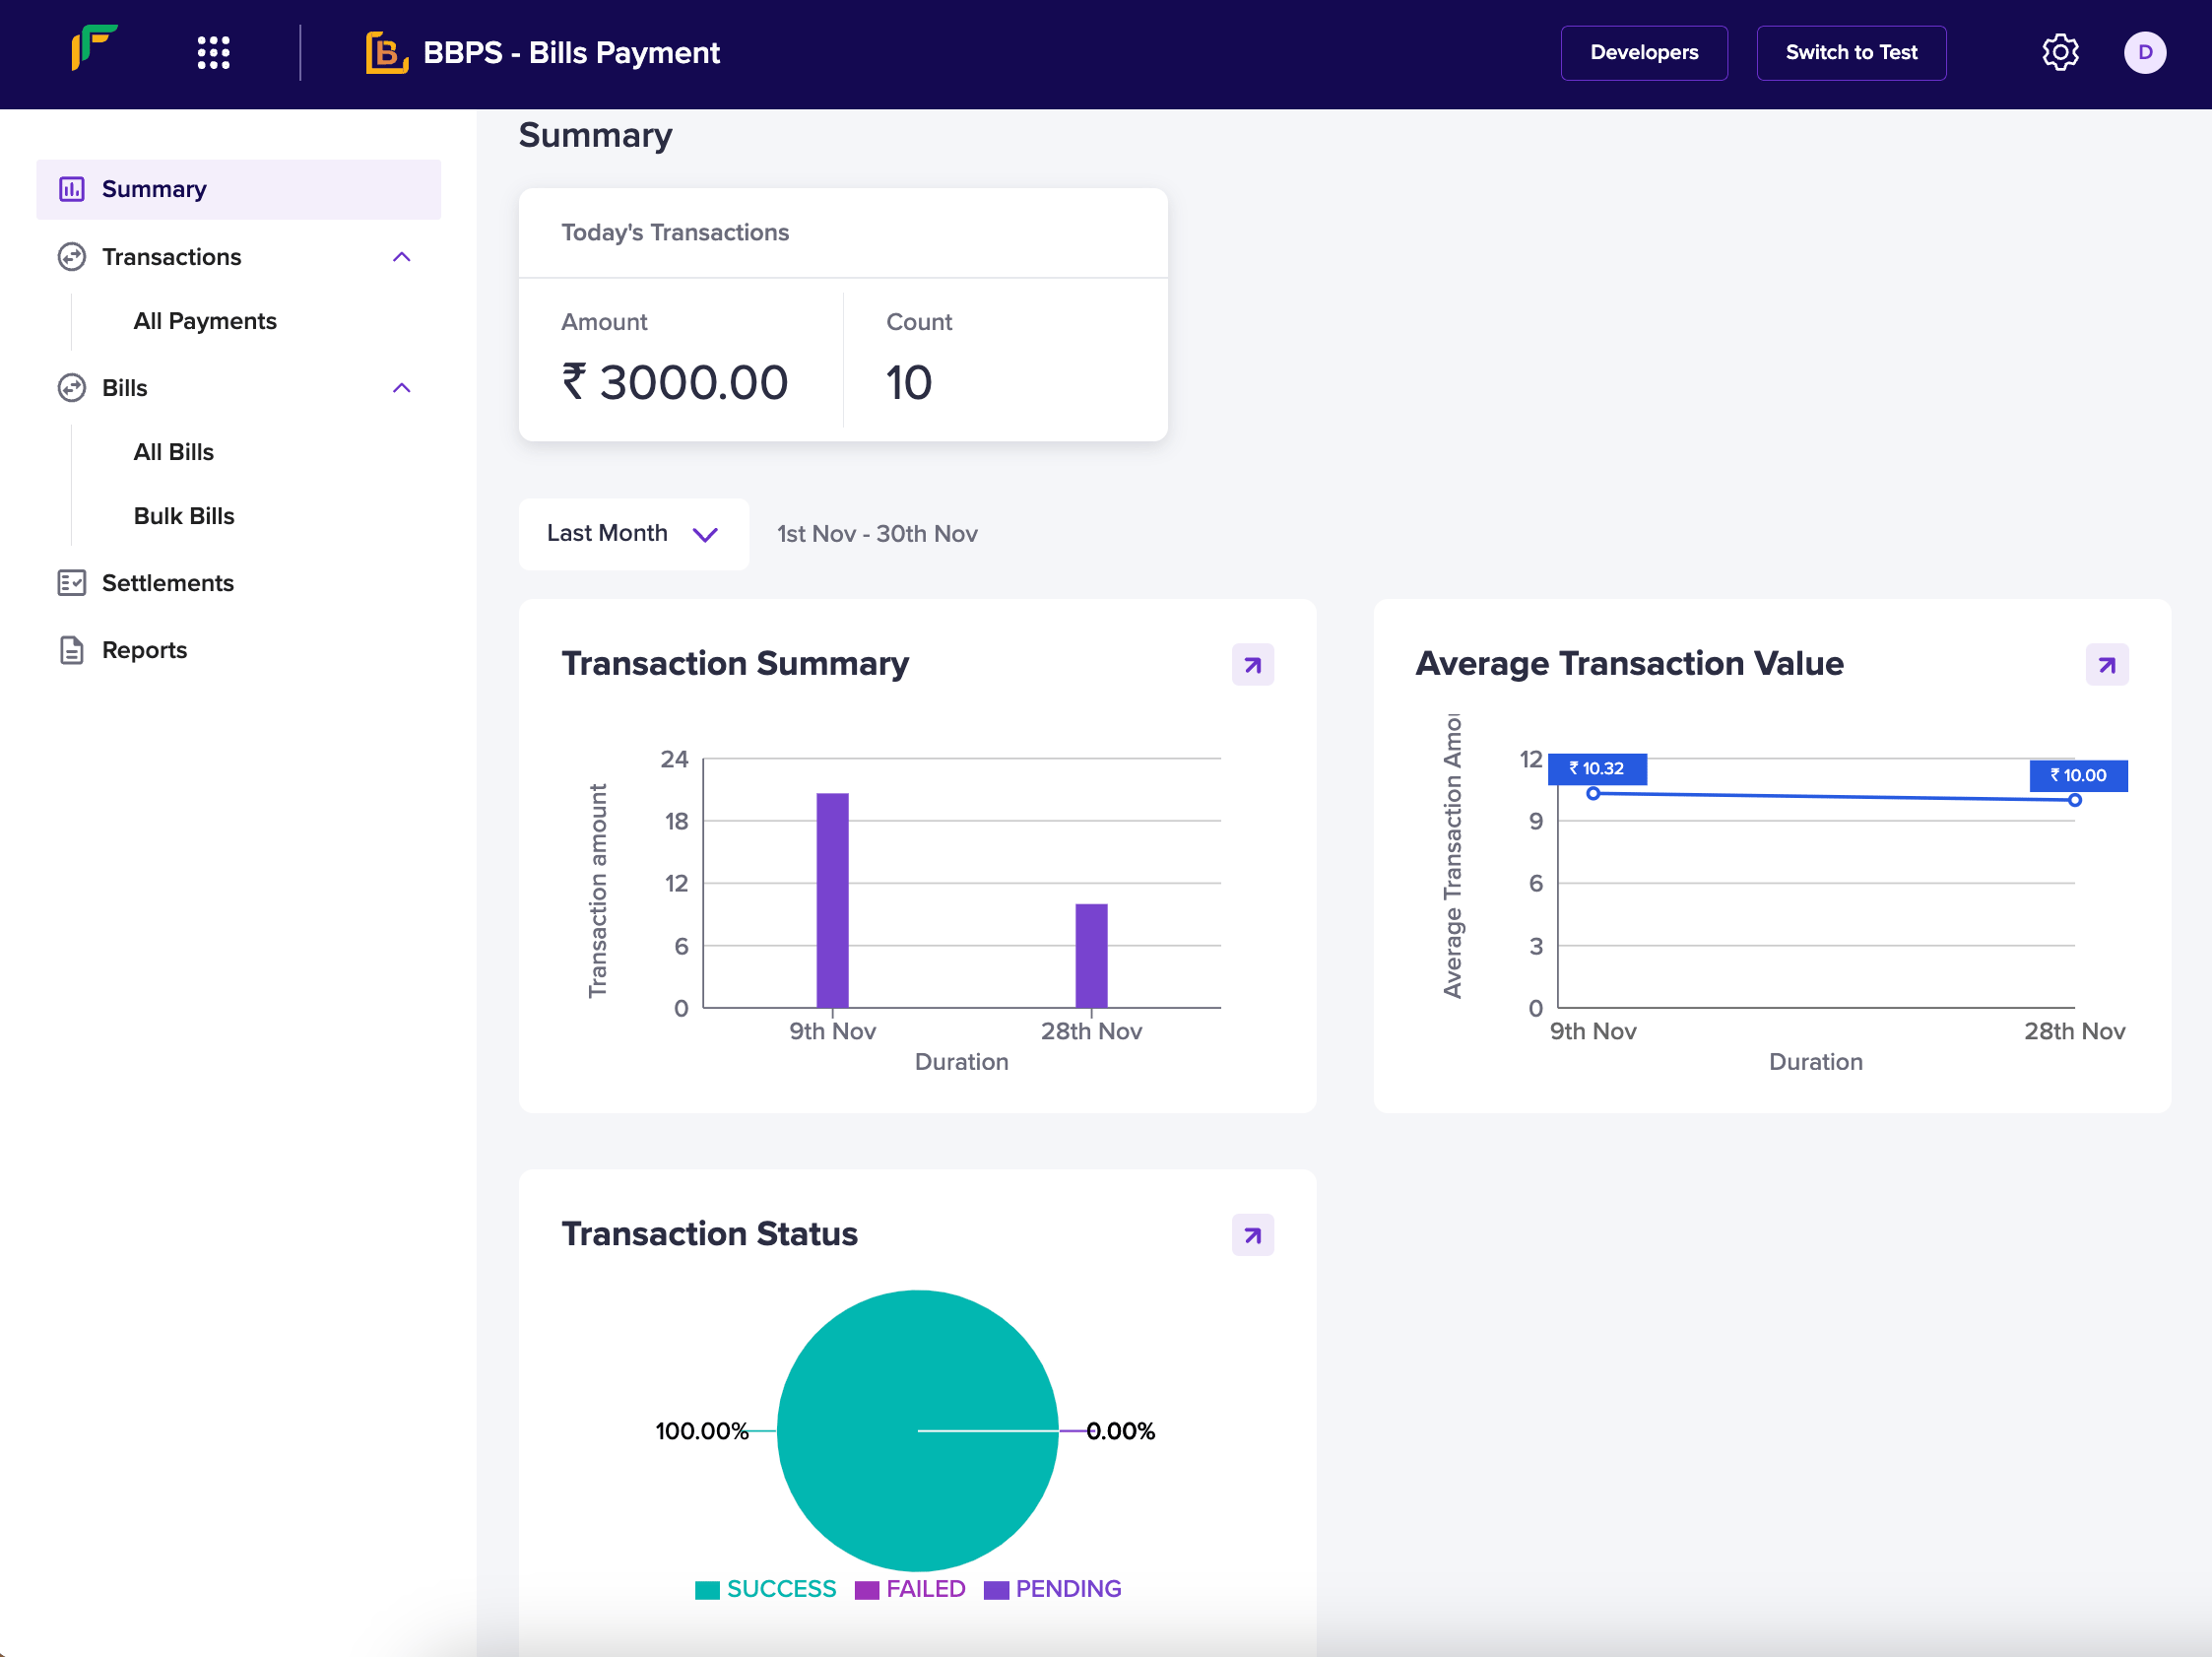Click the '₹ 3000.00' amount value
This screenshot has height=1657, width=2212.
coord(675,382)
